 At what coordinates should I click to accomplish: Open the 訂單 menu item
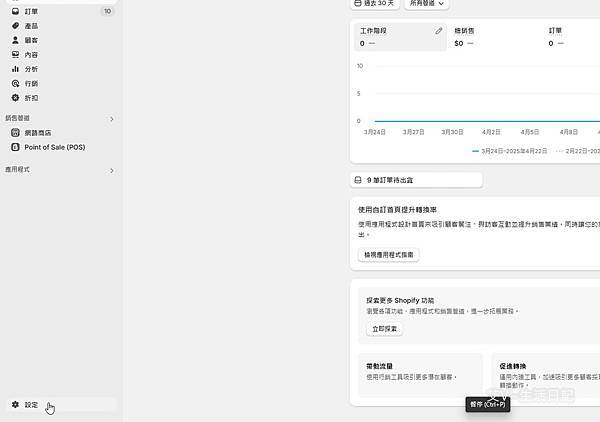pos(61,11)
